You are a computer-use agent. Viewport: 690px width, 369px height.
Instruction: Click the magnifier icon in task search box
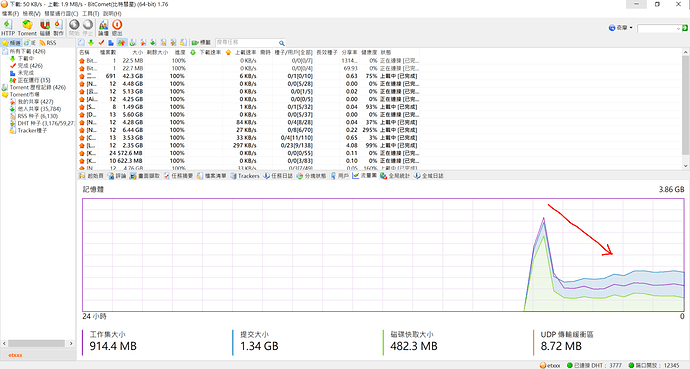[x=282, y=43]
